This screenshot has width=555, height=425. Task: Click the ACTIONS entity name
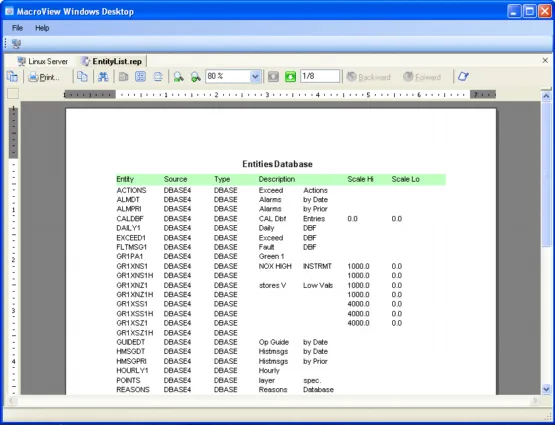click(x=131, y=190)
